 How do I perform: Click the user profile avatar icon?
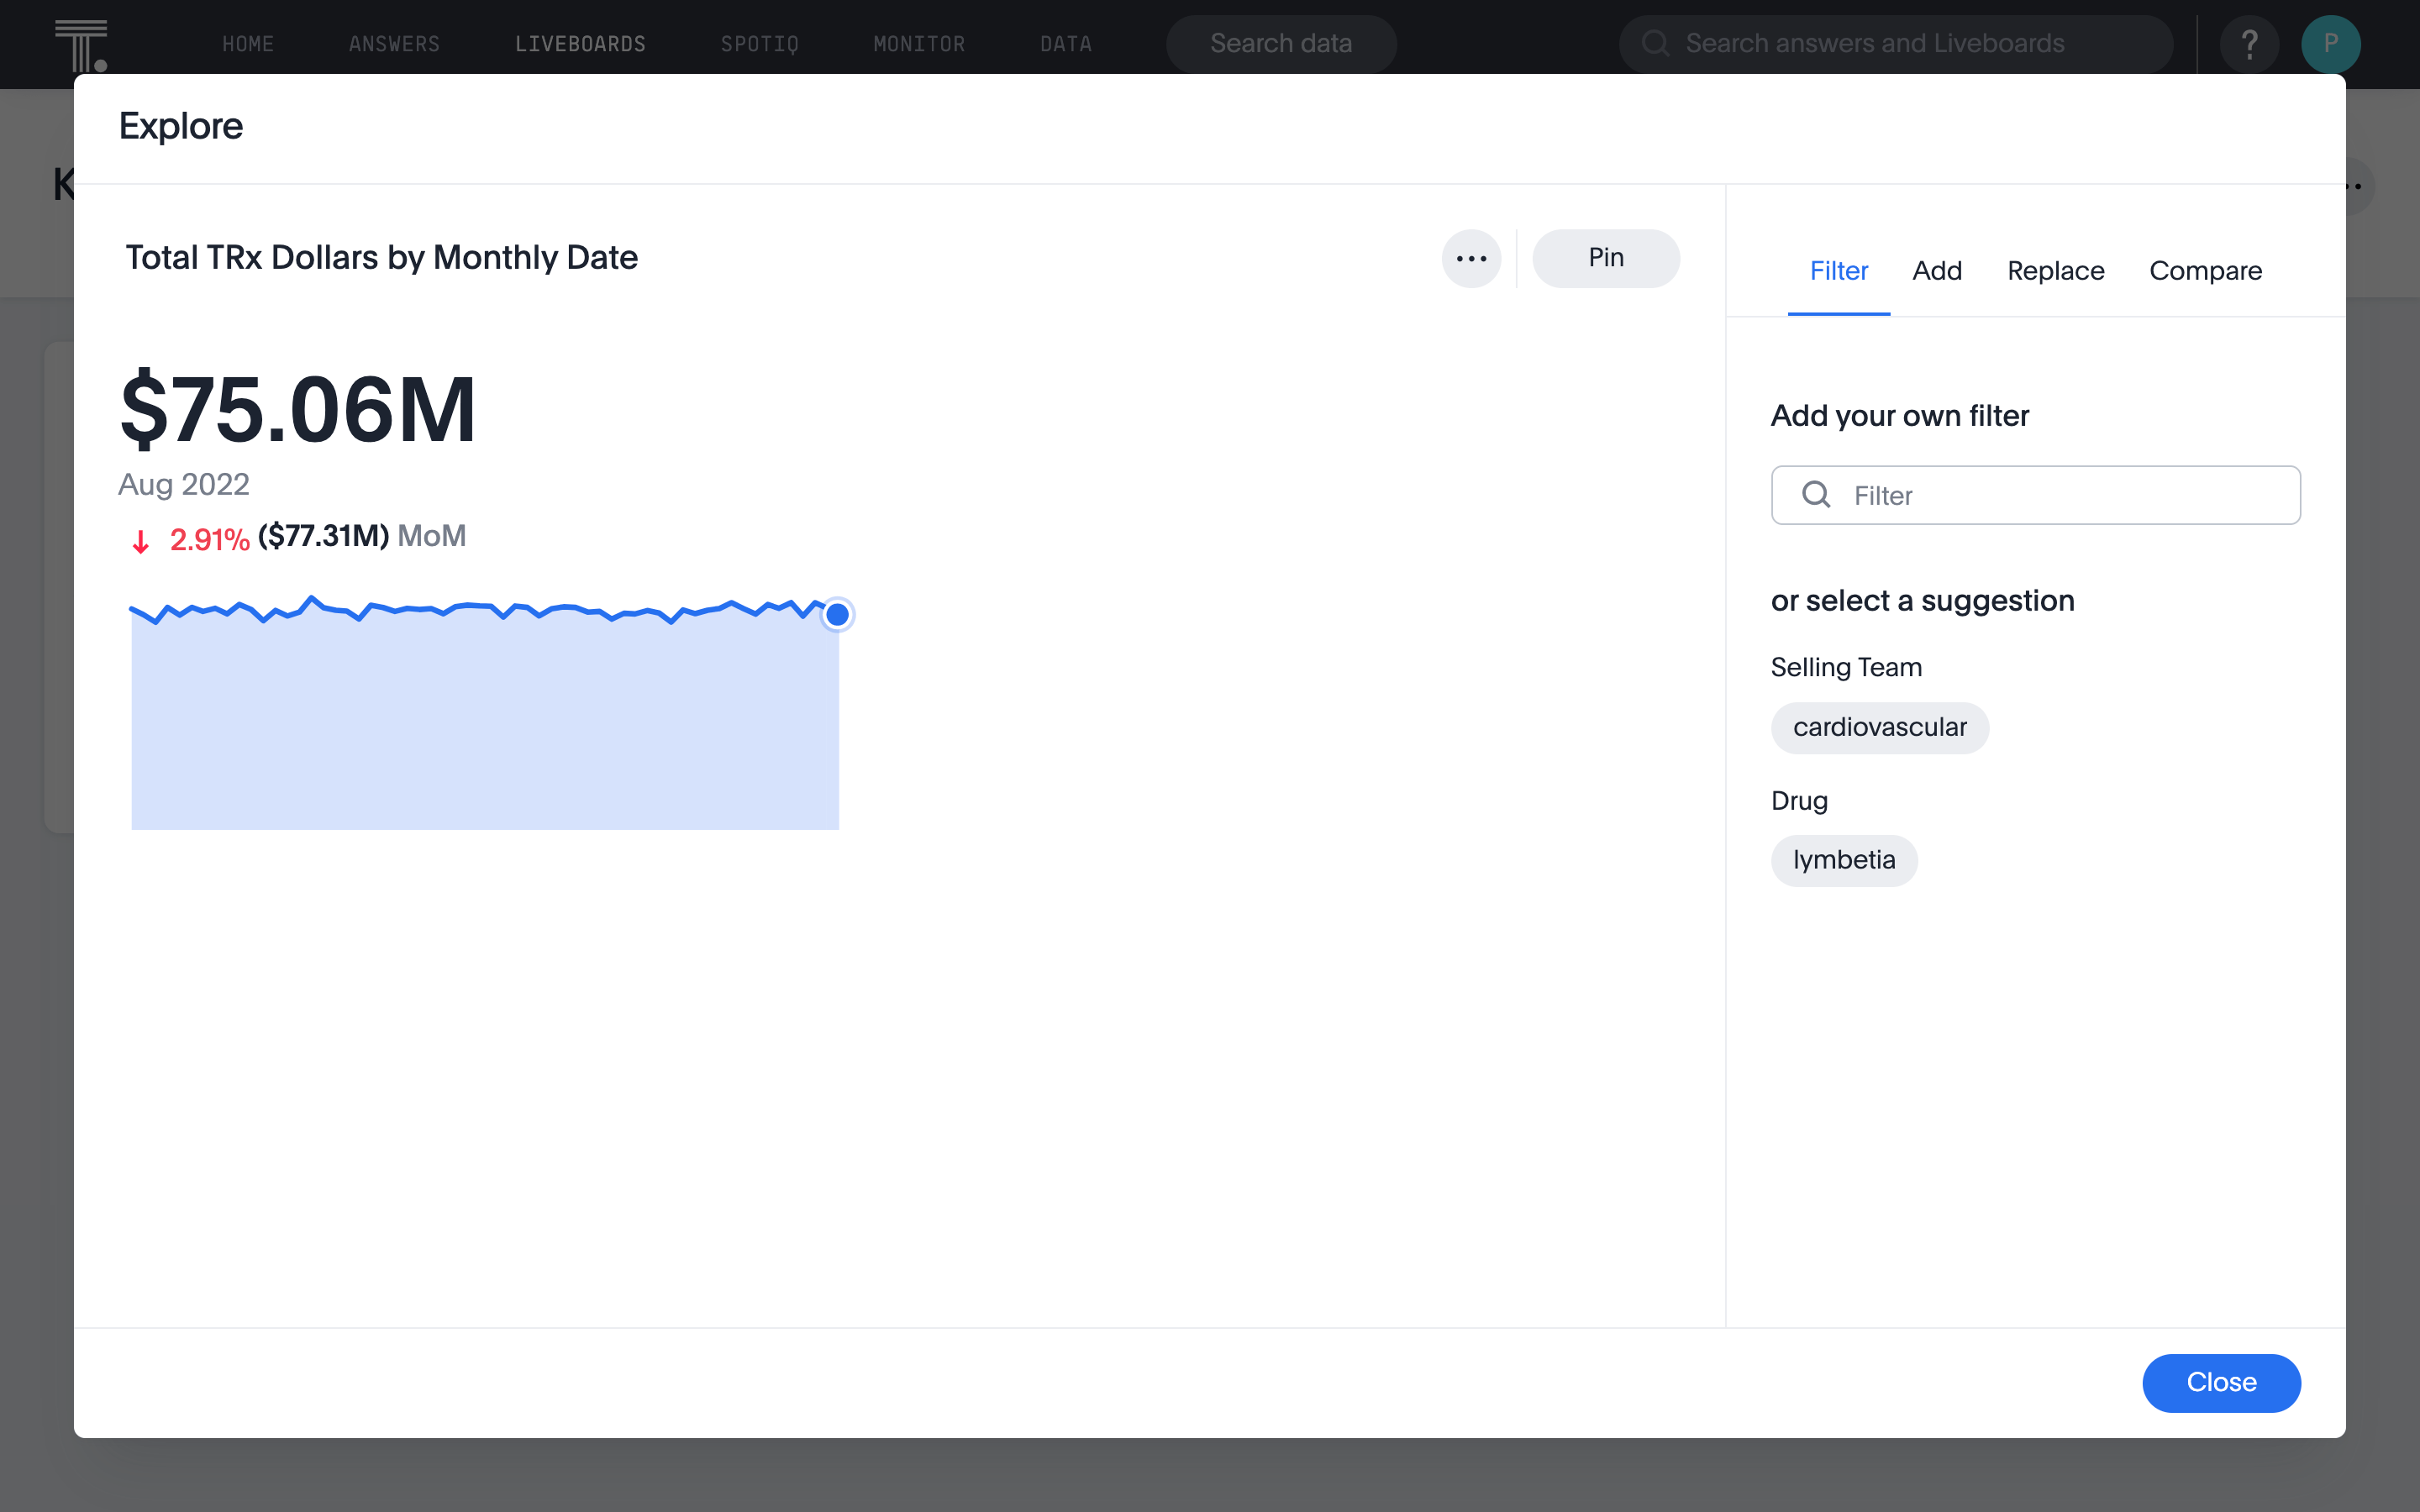tap(2329, 42)
